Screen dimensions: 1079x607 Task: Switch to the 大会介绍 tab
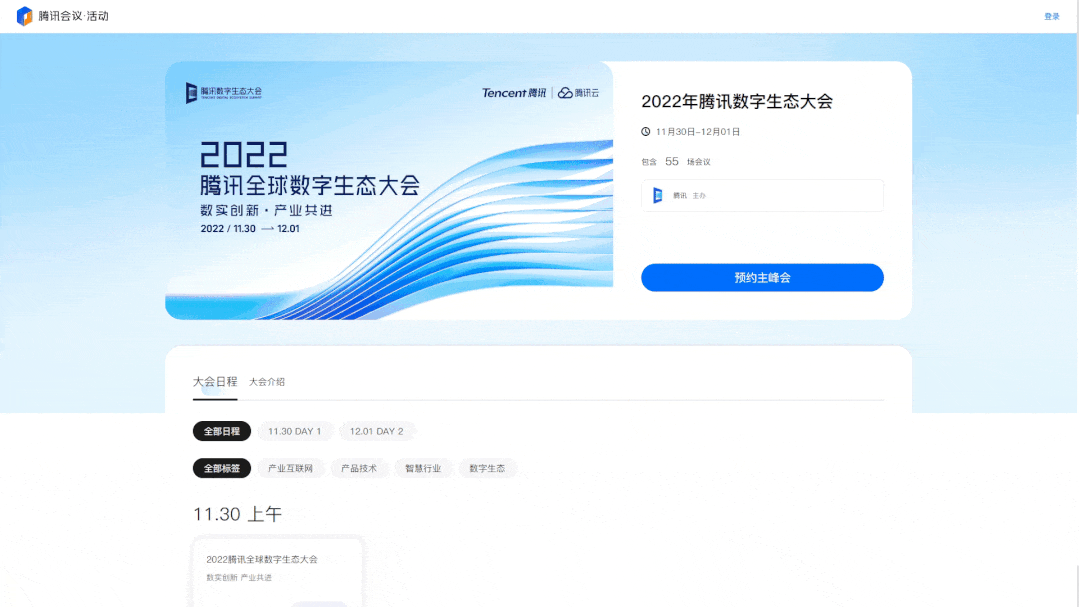(x=267, y=382)
